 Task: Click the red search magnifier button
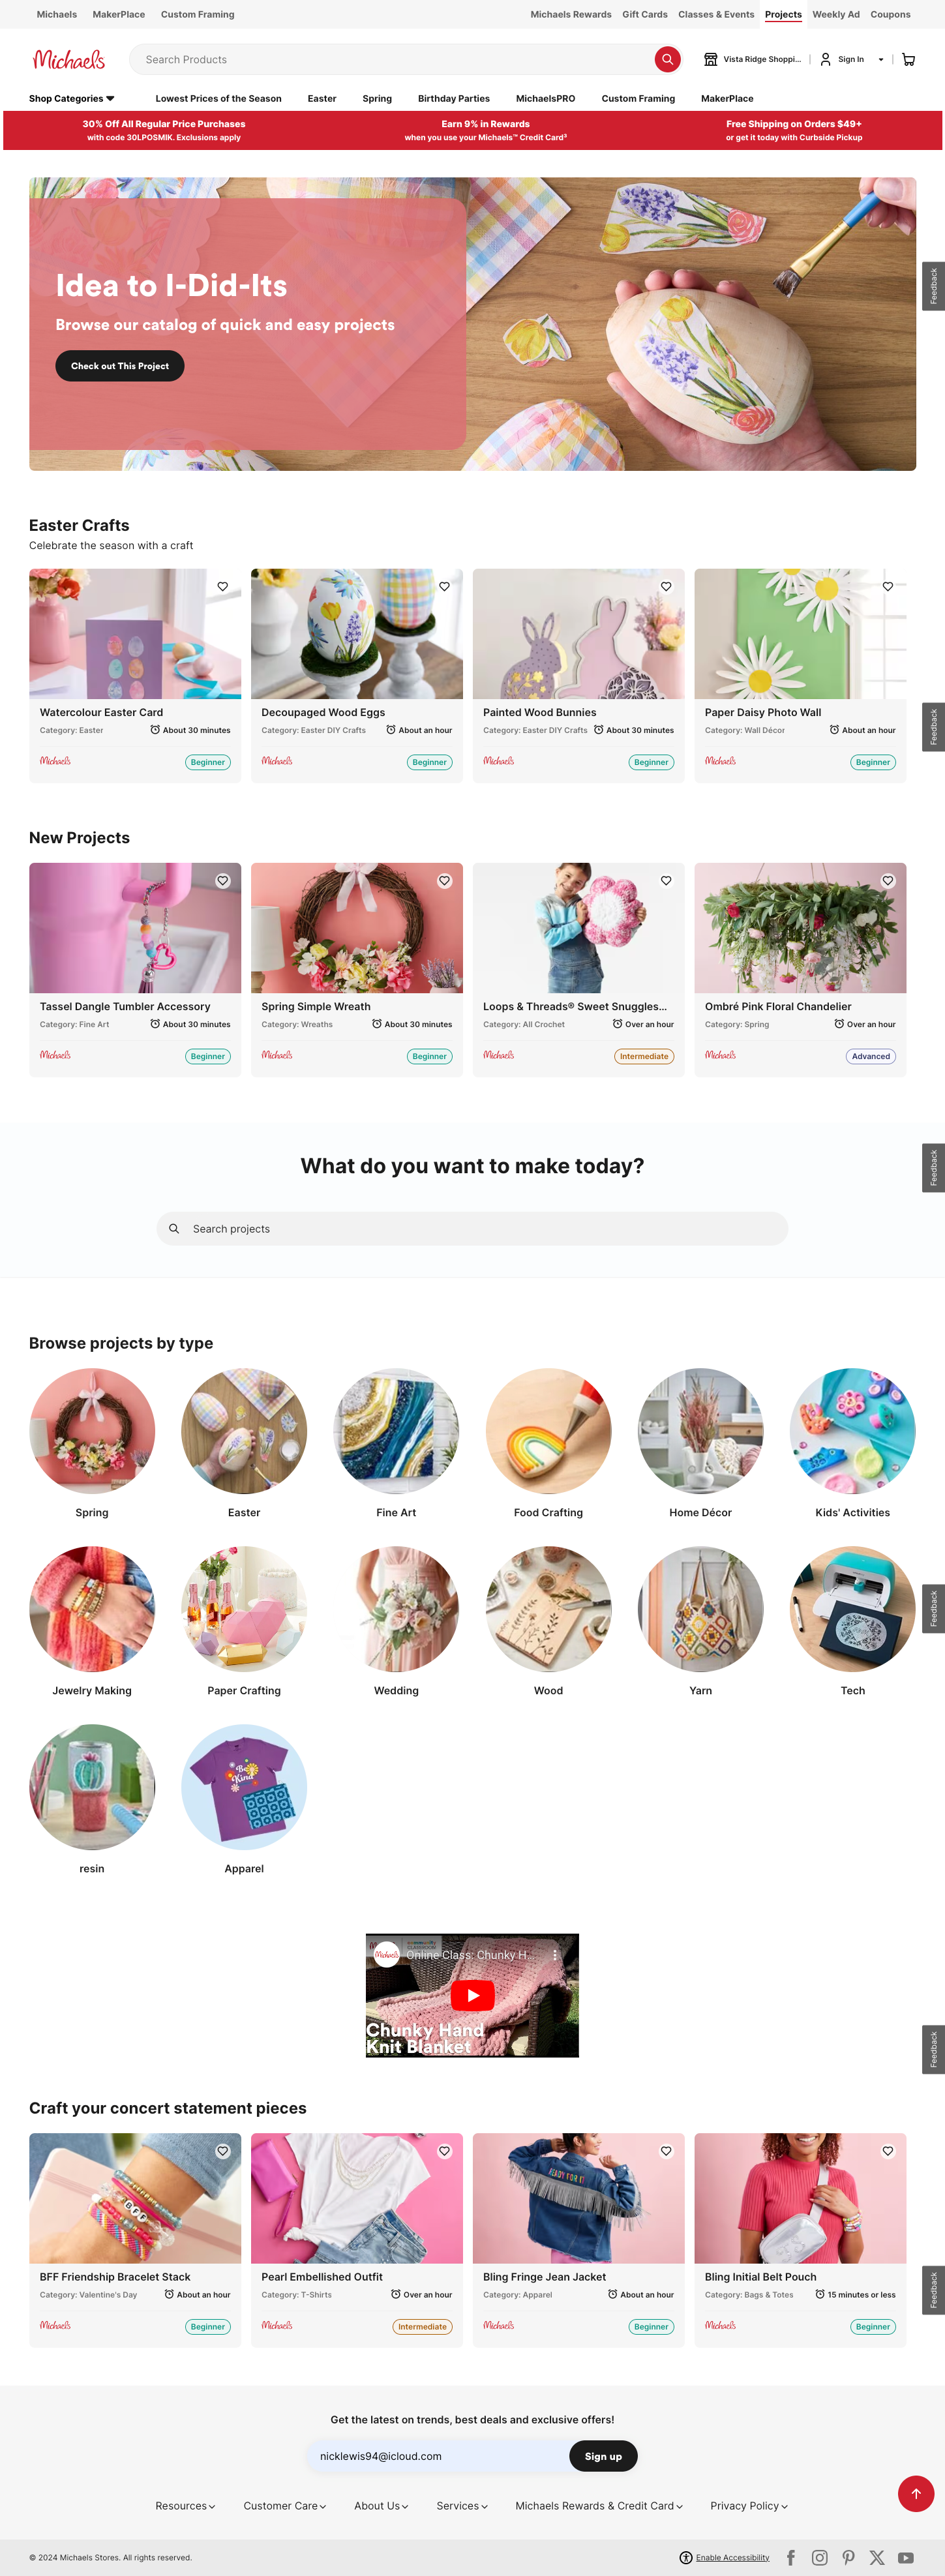667,59
